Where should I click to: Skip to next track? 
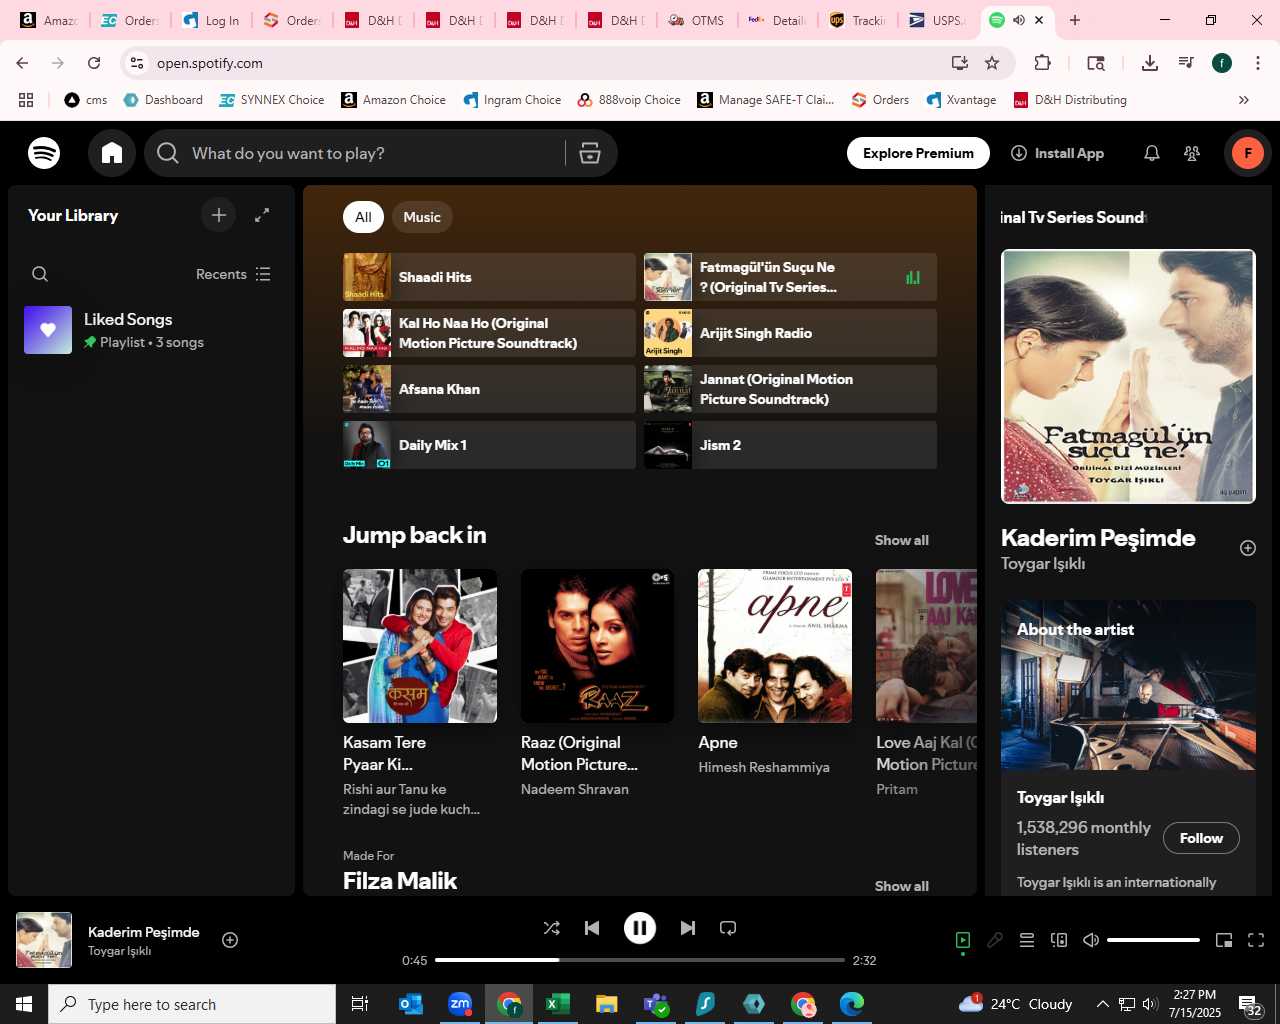tap(688, 928)
